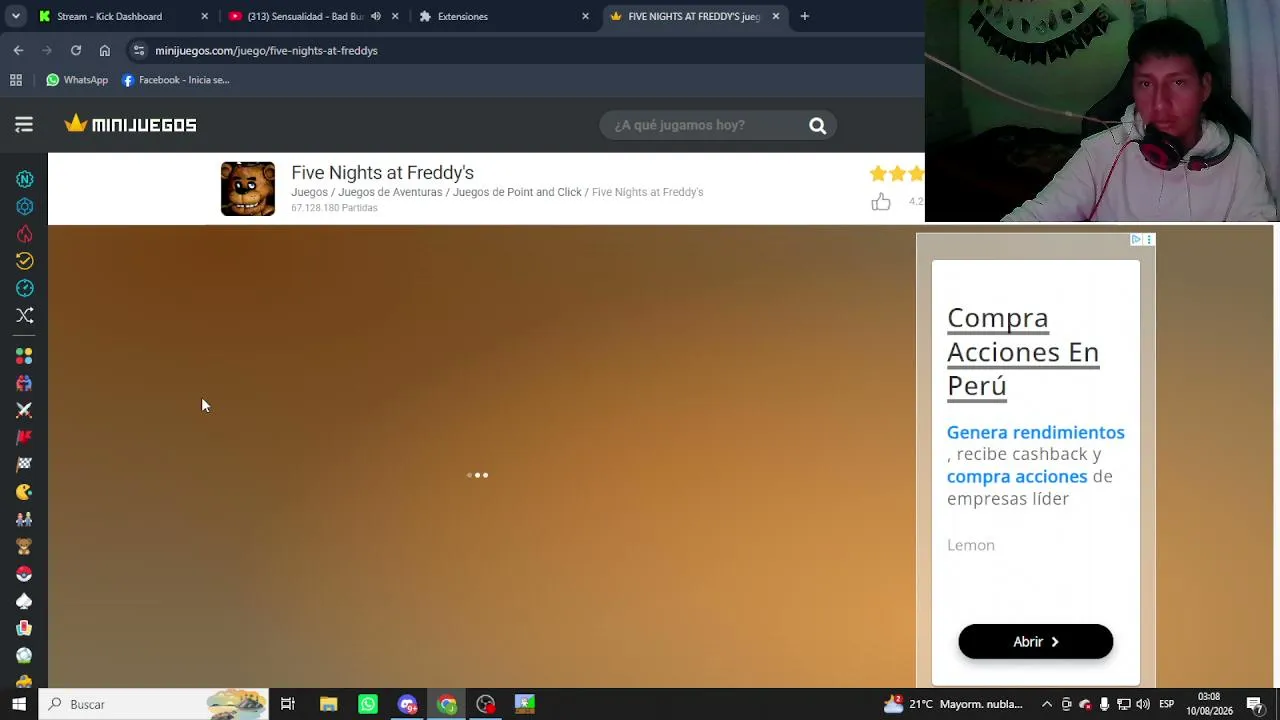Open the soccer ball category icon
This screenshot has height=720, width=1280.
tap(24, 656)
